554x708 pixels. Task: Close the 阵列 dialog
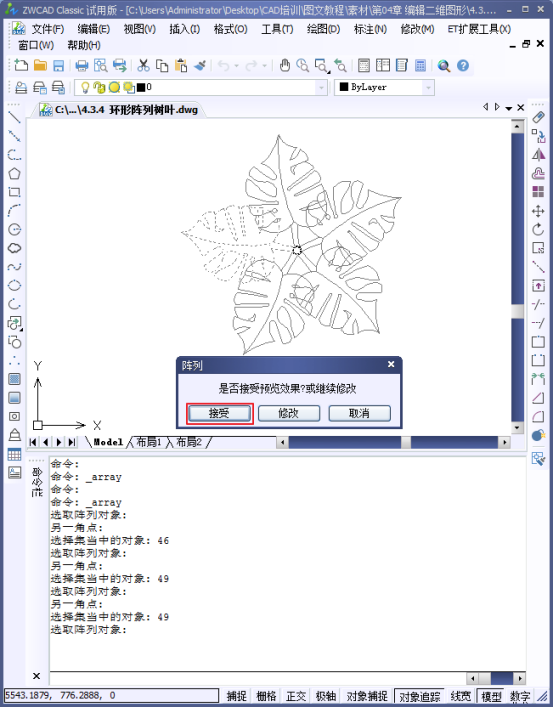tap(391, 364)
